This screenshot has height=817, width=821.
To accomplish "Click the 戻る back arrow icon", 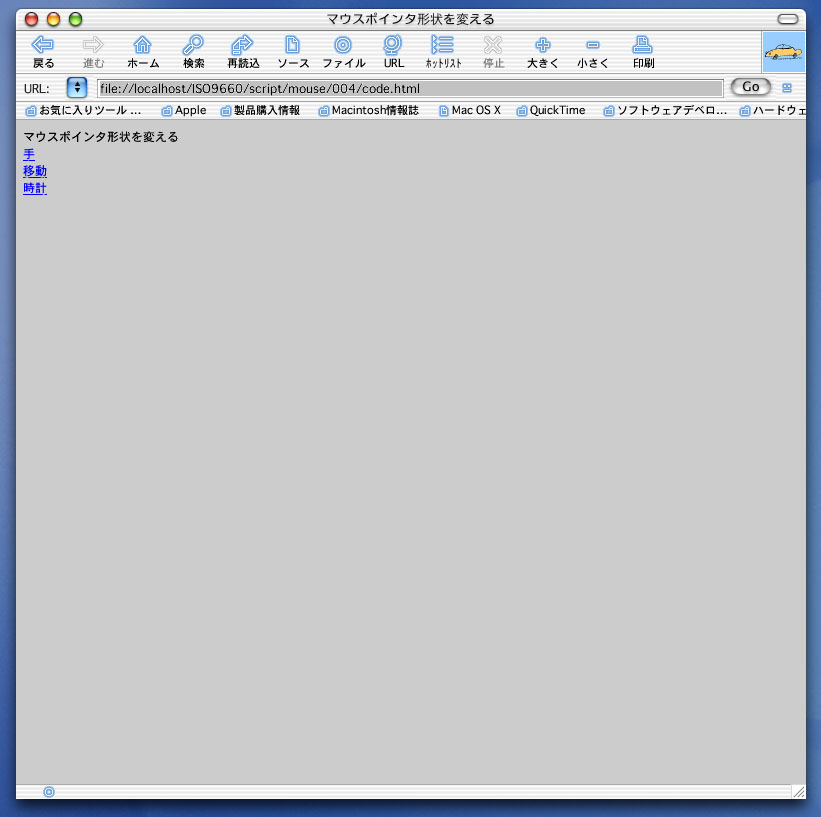I will (43, 45).
